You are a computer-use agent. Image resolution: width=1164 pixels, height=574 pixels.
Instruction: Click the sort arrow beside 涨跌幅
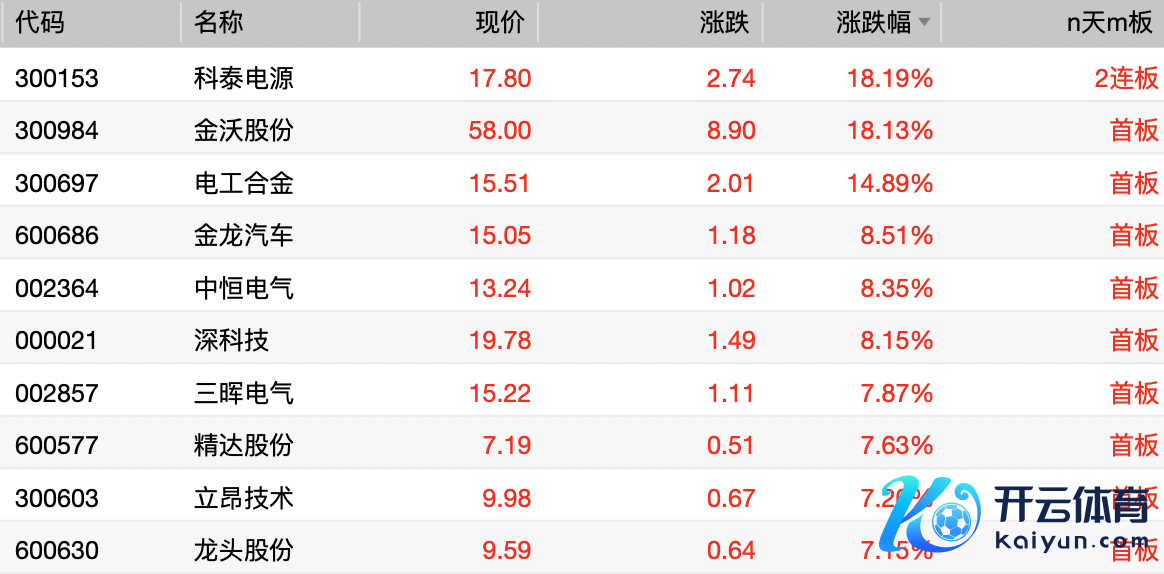click(x=925, y=23)
